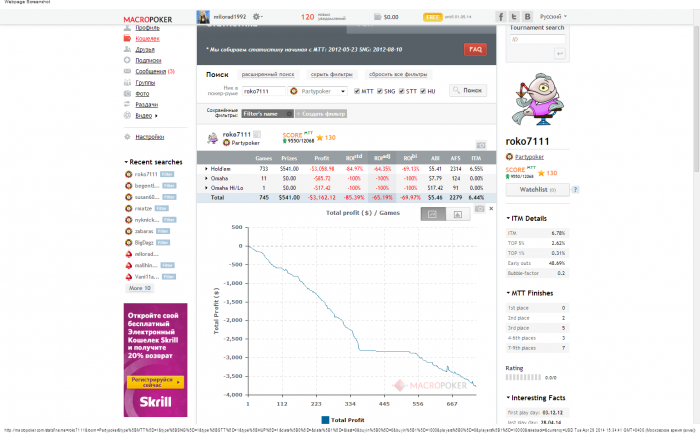
Task: Click the camera icon above the stats table
Action: [481, 145]
